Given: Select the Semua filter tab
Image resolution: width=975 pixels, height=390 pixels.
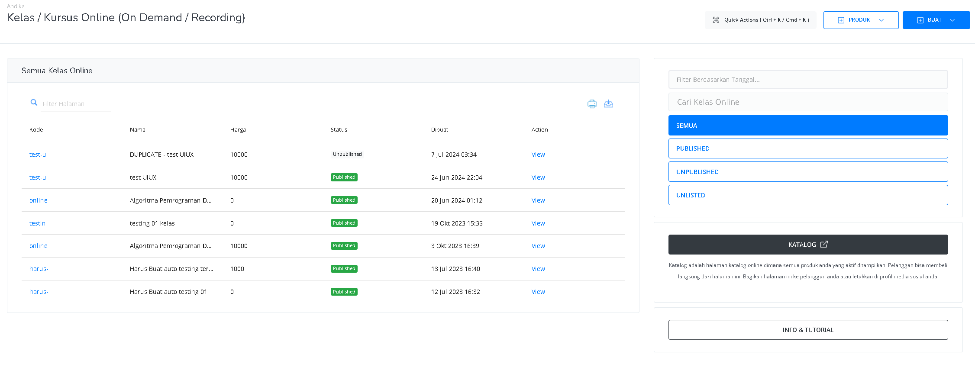Looking at the screenshot, I should click(808, 125).
